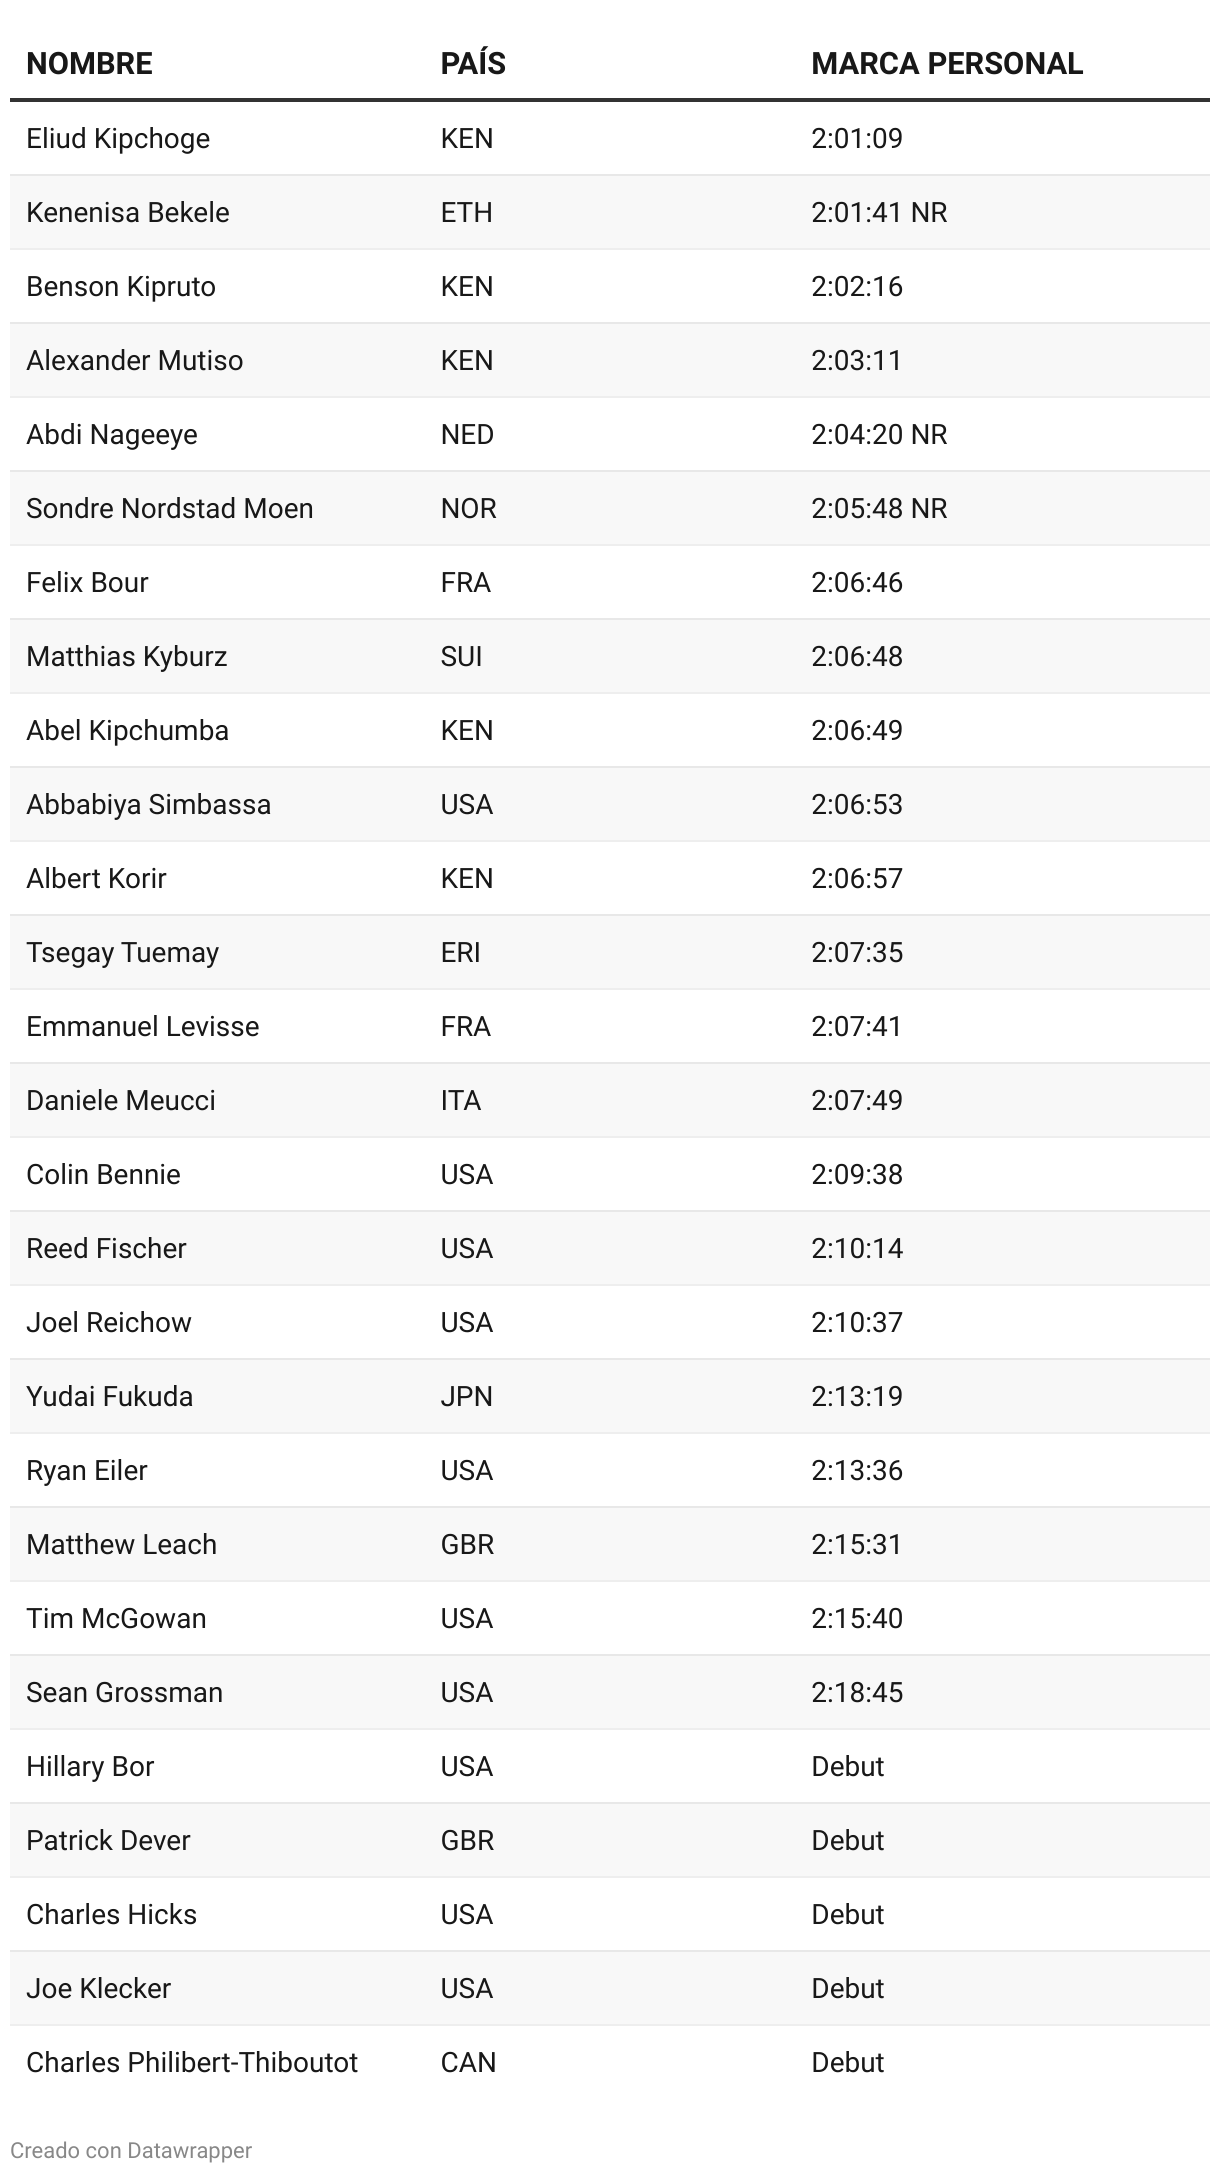This screenshot has height=2174, width=1220.
Task: Click Daniele Meucci's ITA country code
Action: coord(461,1100)
